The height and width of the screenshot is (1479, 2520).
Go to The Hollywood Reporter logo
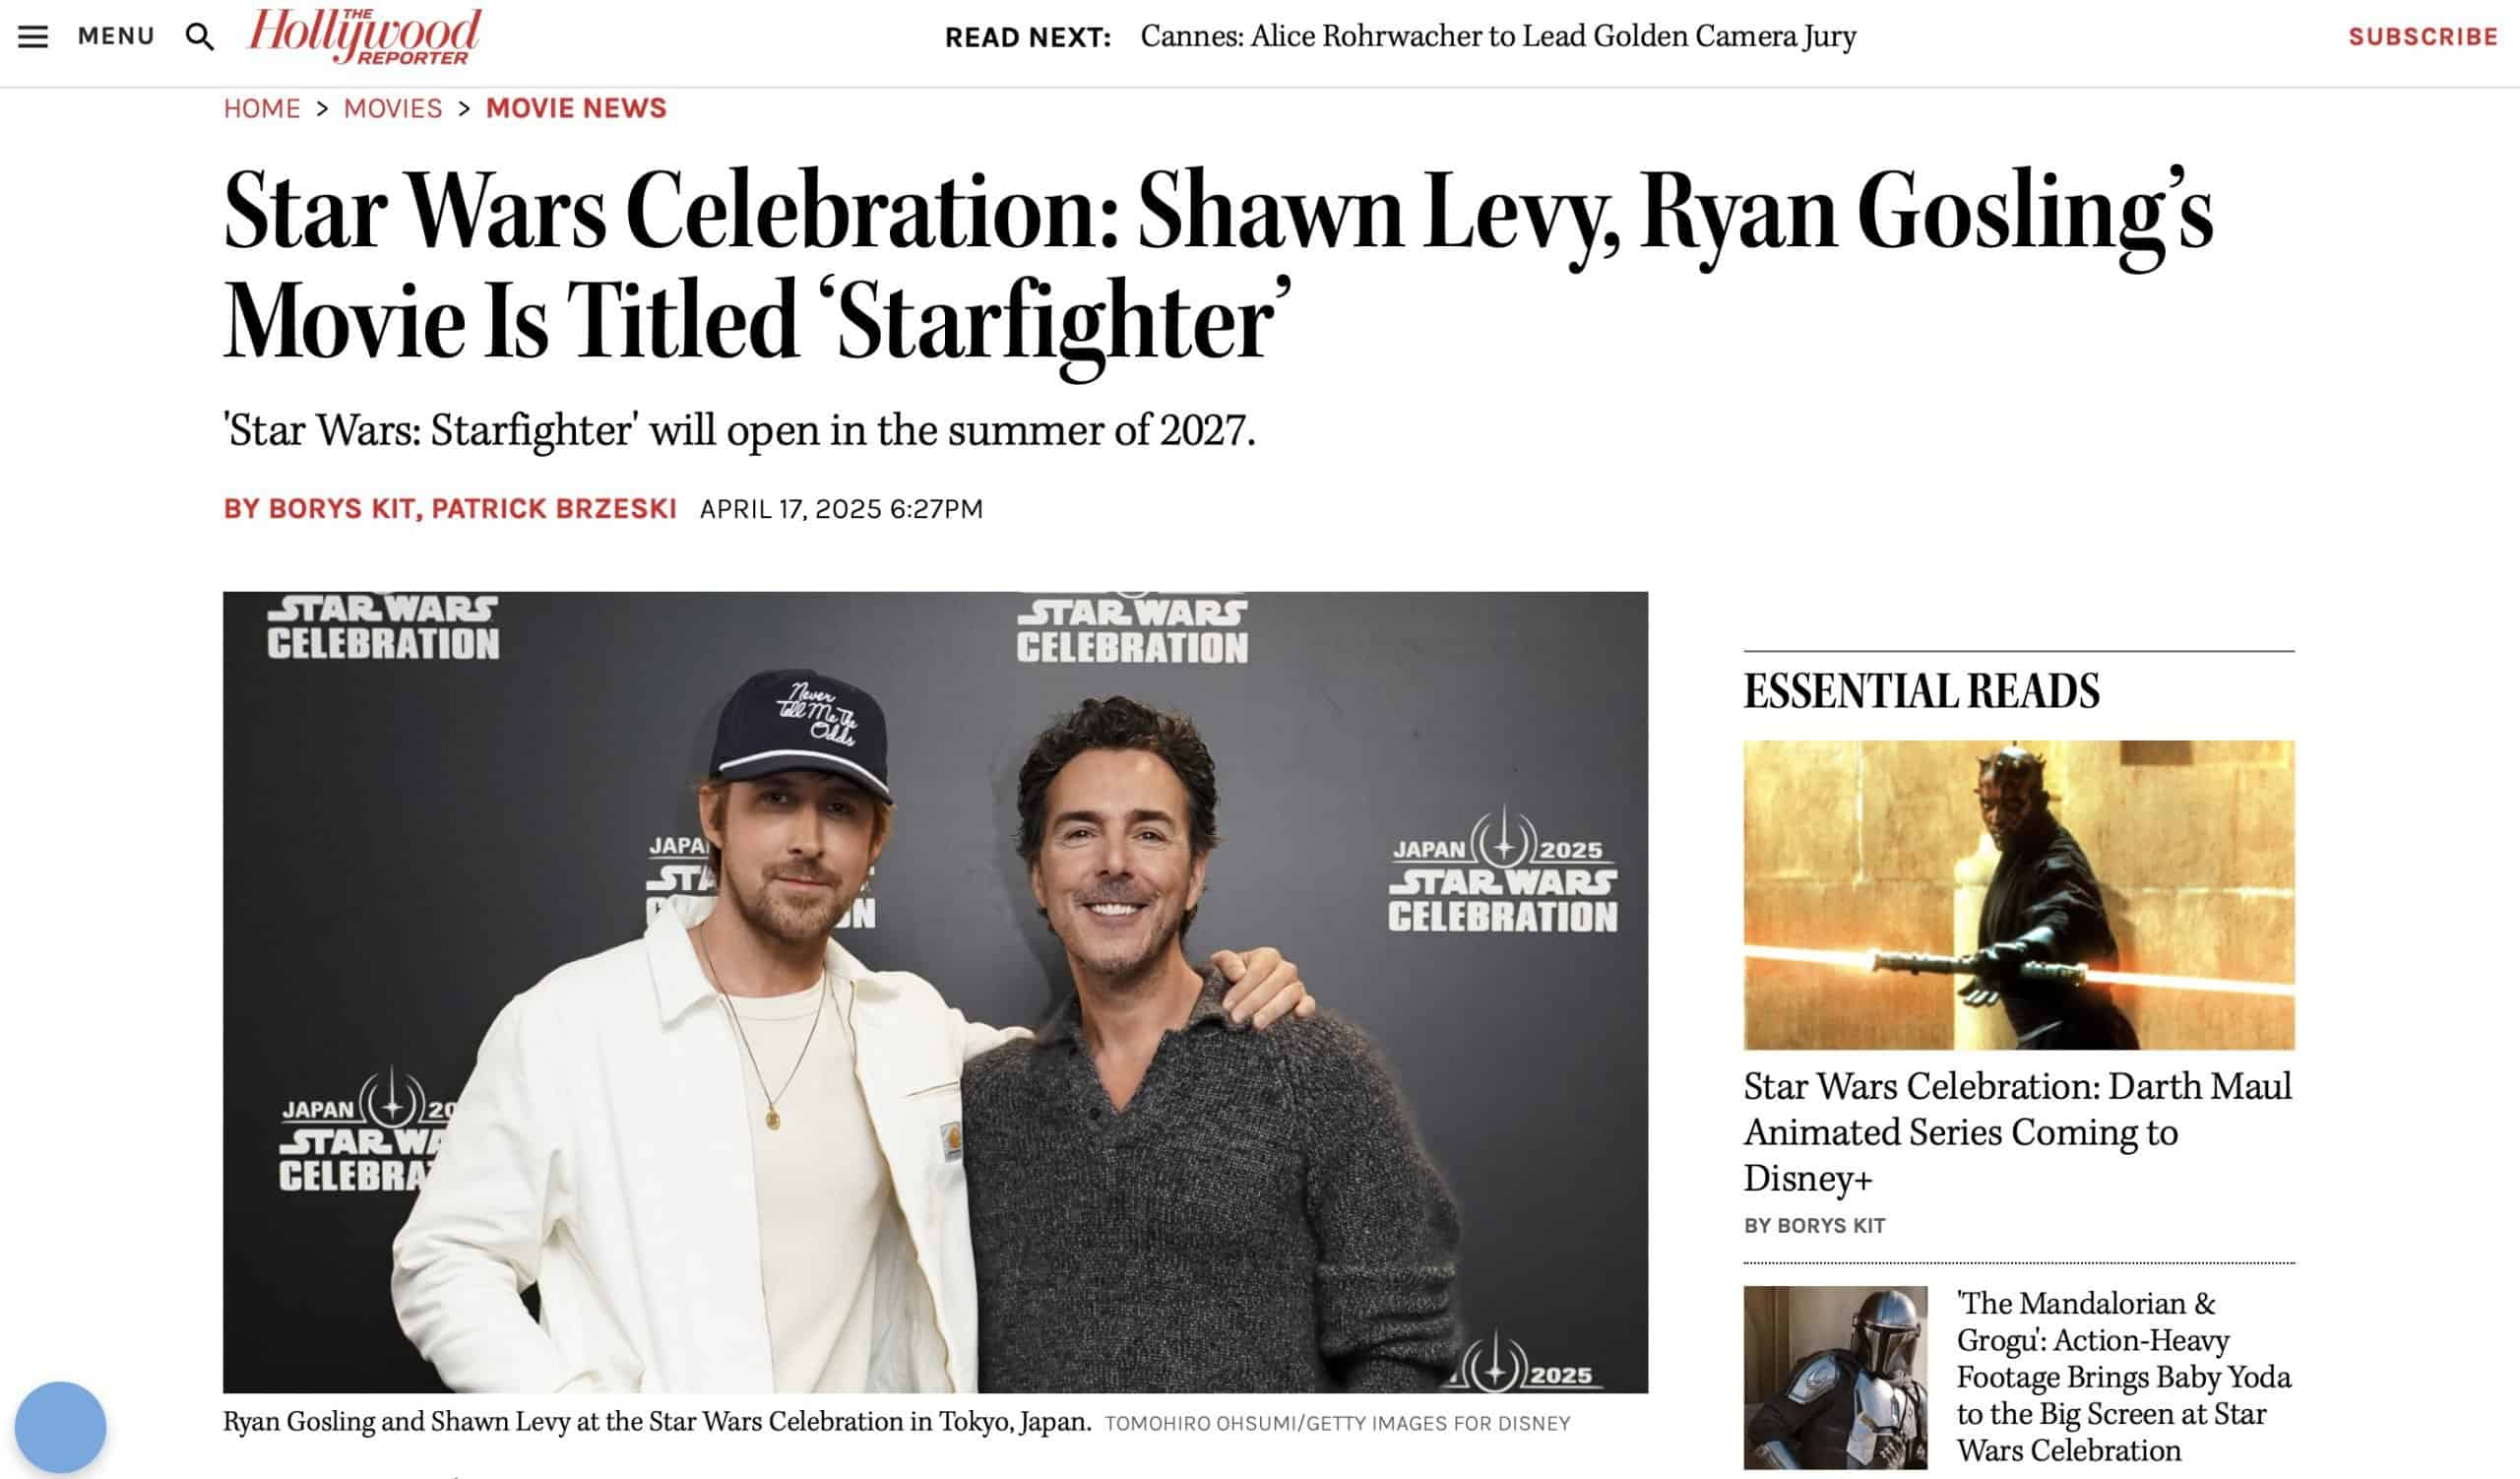[x=365, y=36]
